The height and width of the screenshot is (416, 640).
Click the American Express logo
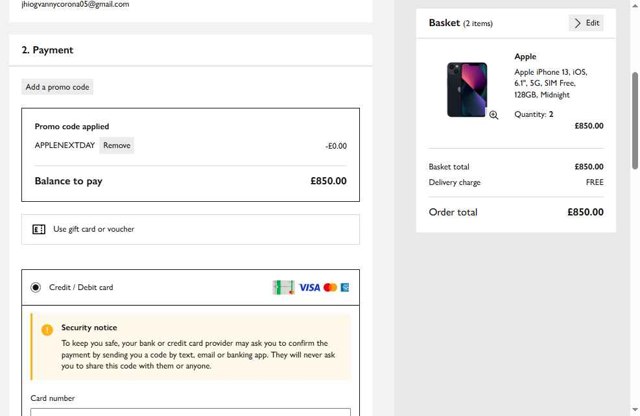click(345, 287)
